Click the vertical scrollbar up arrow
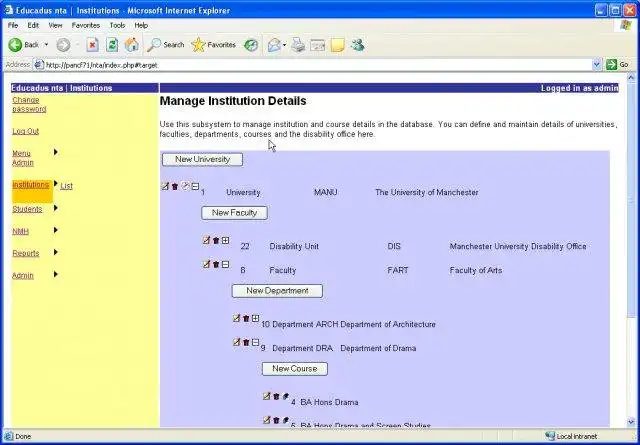 click(631, 77)
